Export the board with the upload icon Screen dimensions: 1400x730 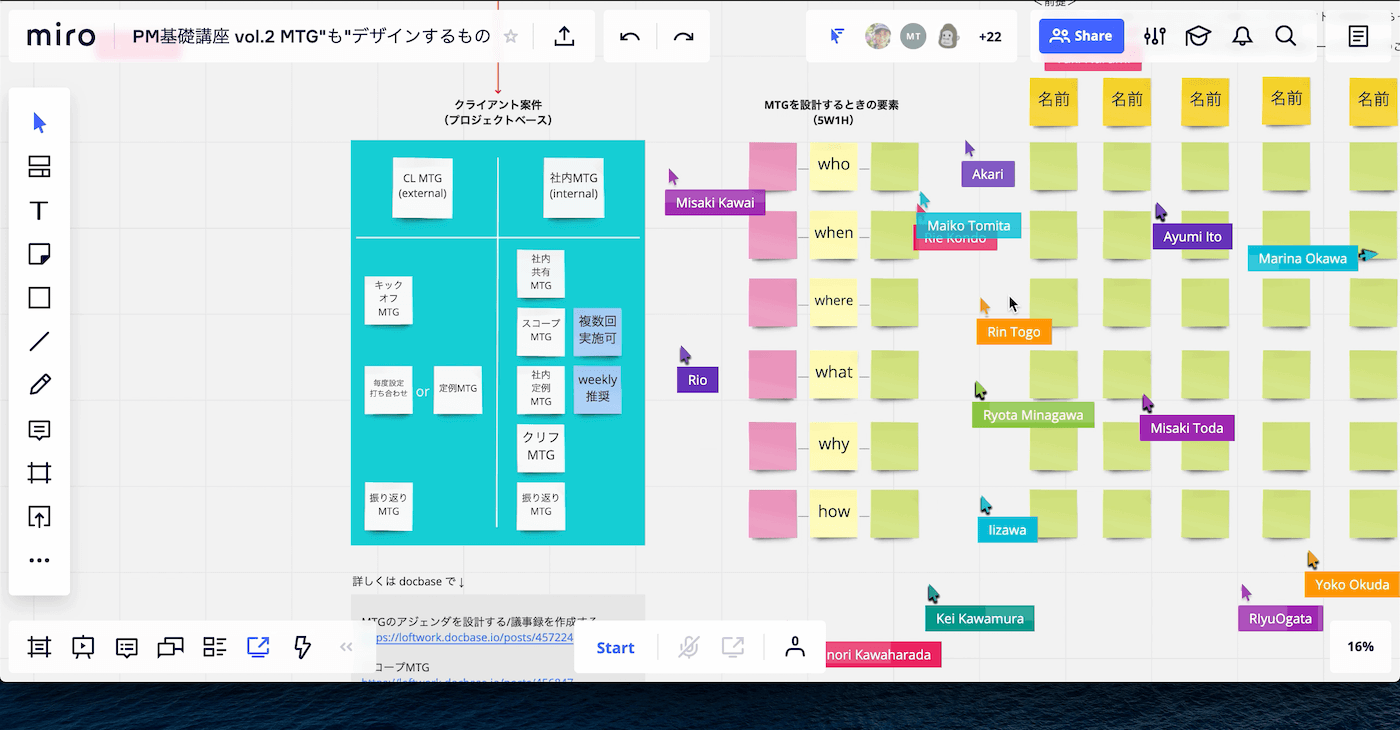click(x=564, y=36)
